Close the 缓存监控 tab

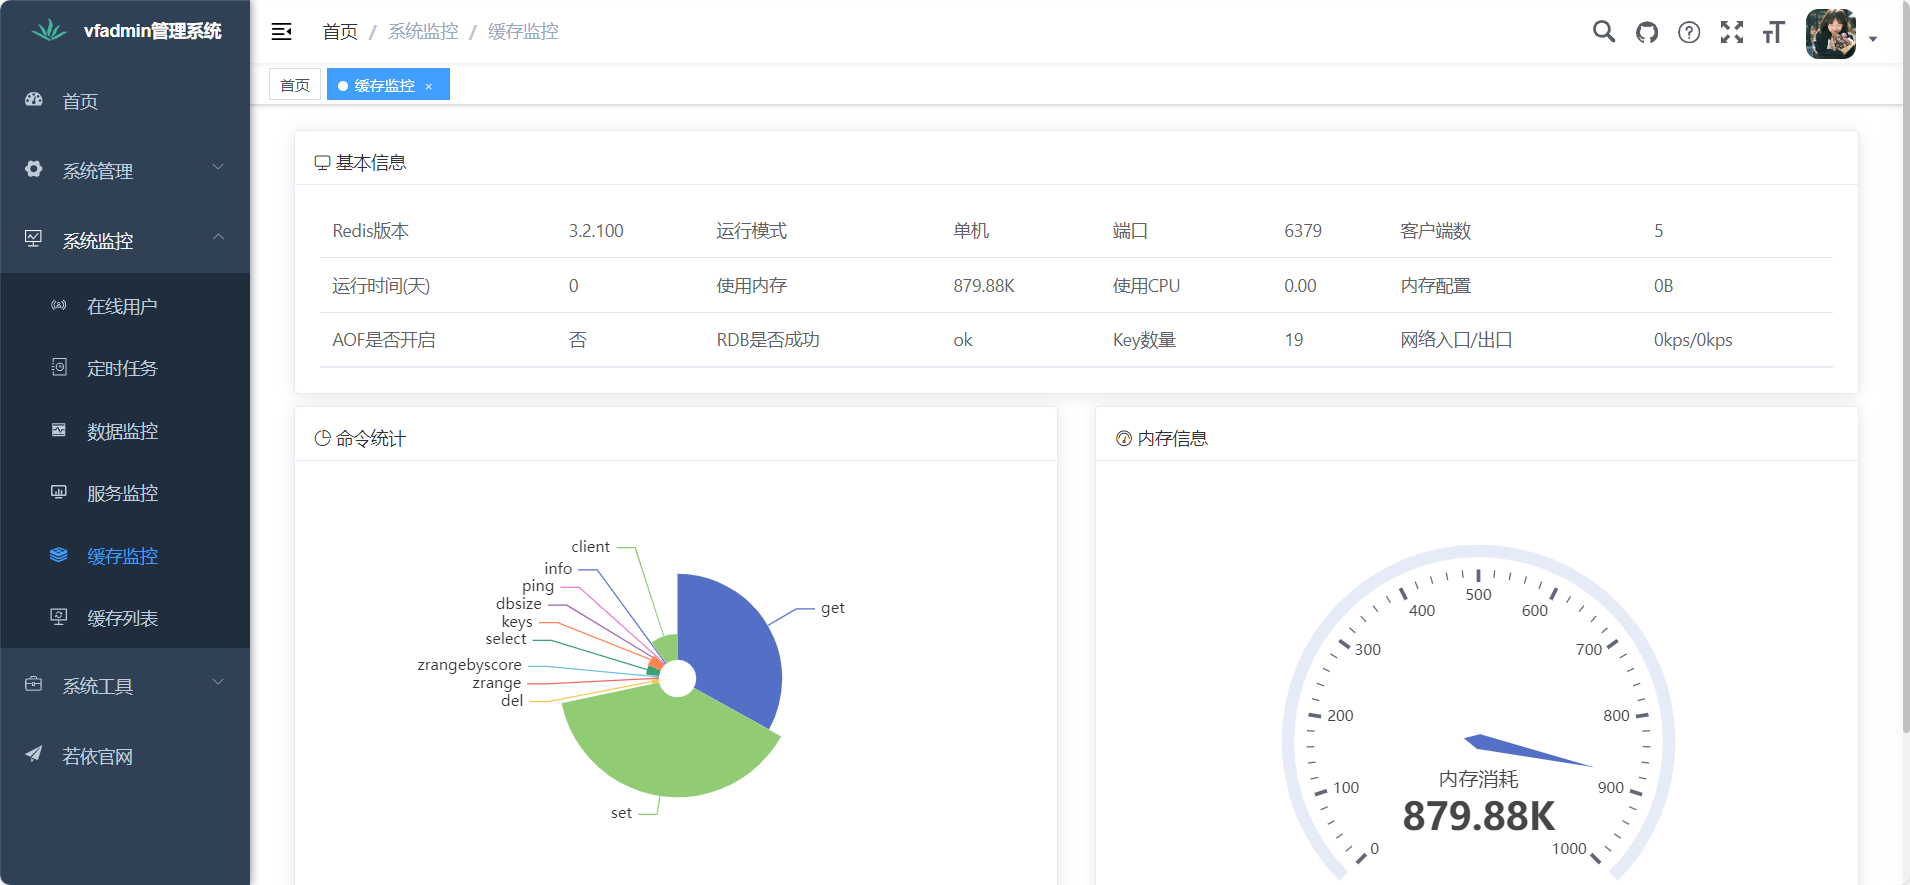pyautogui.click(x=429, y=86)
